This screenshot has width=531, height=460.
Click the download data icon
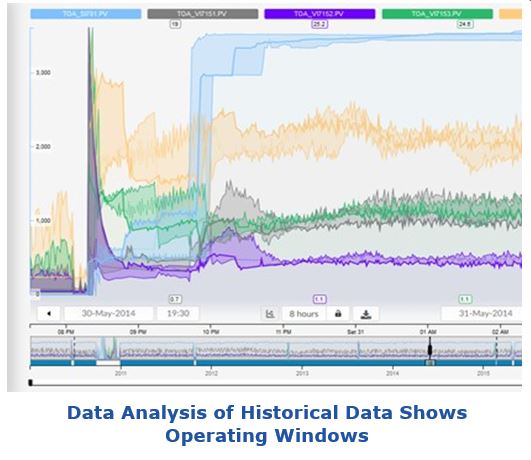point(366,314)
